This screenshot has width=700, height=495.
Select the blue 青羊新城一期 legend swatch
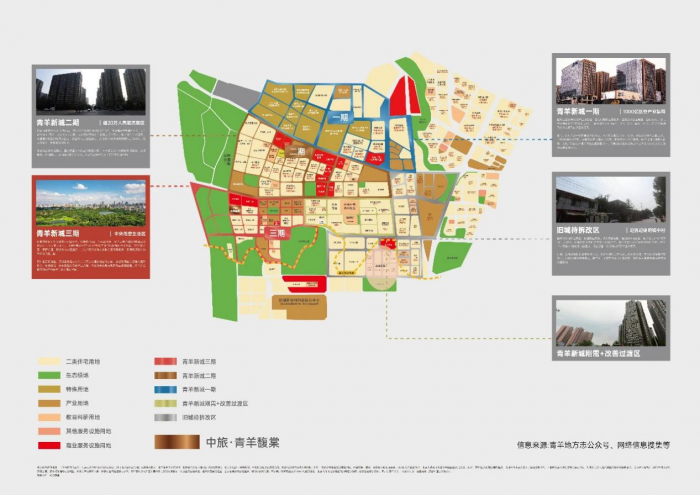coord(166,389)
